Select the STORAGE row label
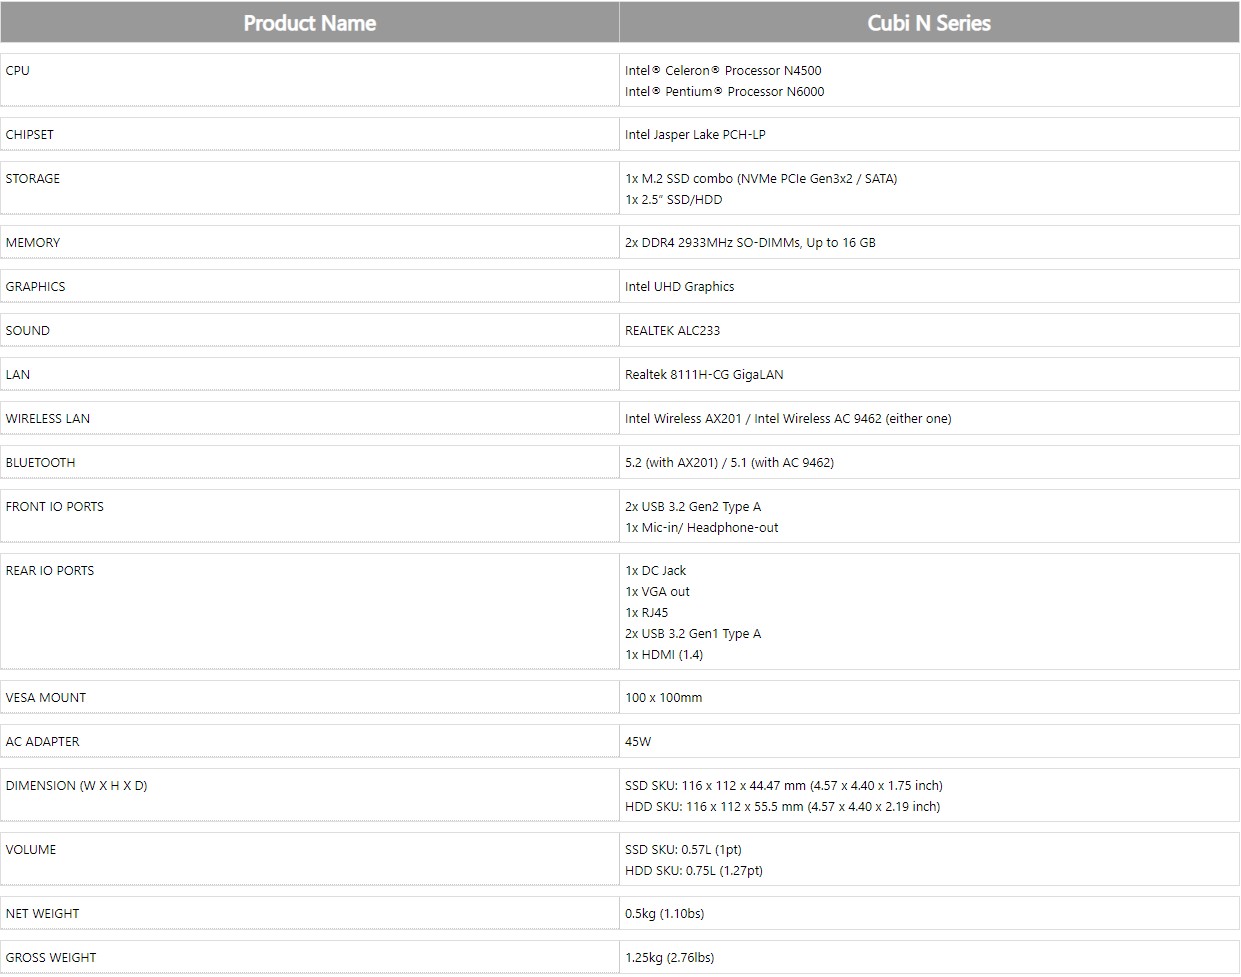Screen dimensions: 1241x977 point(33,179)
